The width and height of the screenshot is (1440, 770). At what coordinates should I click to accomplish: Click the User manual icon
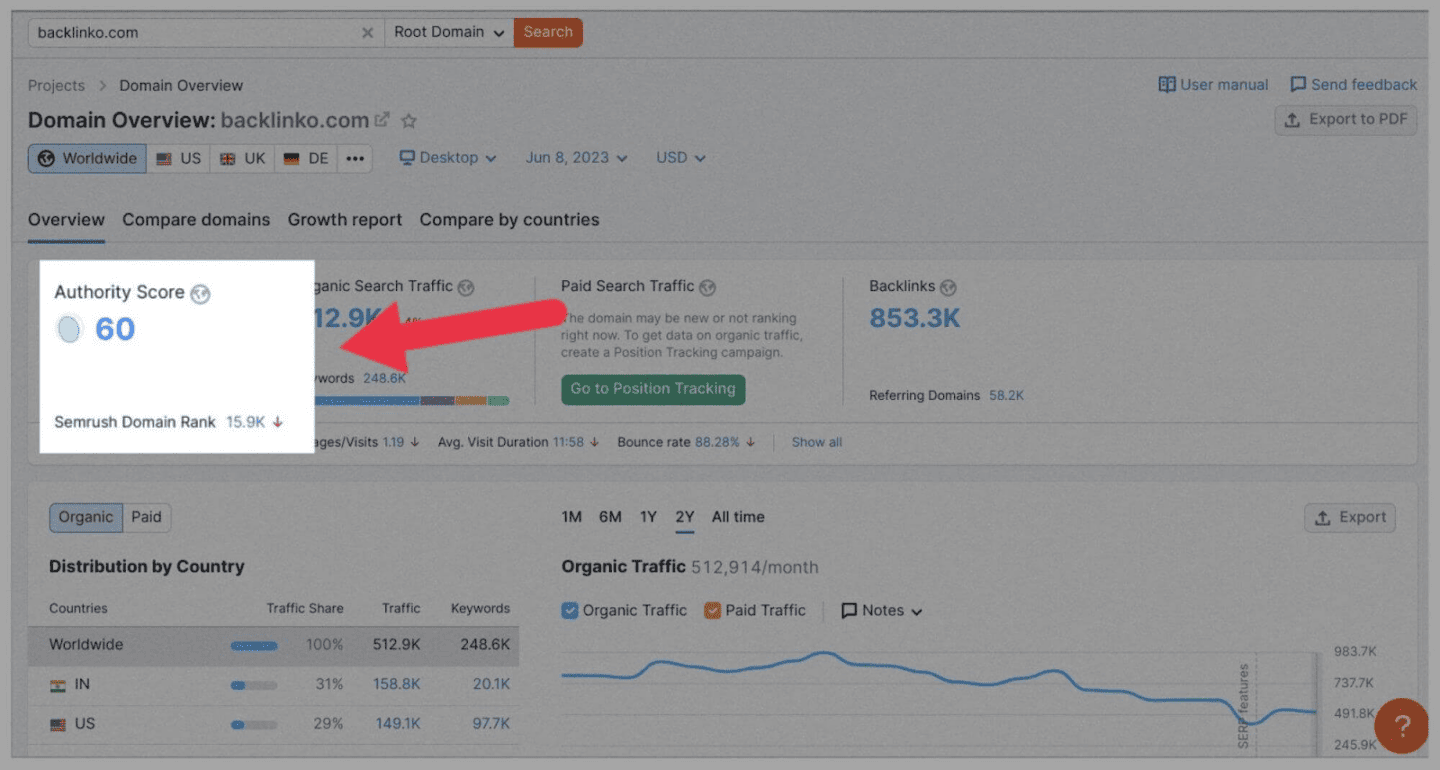(1167, 85)
